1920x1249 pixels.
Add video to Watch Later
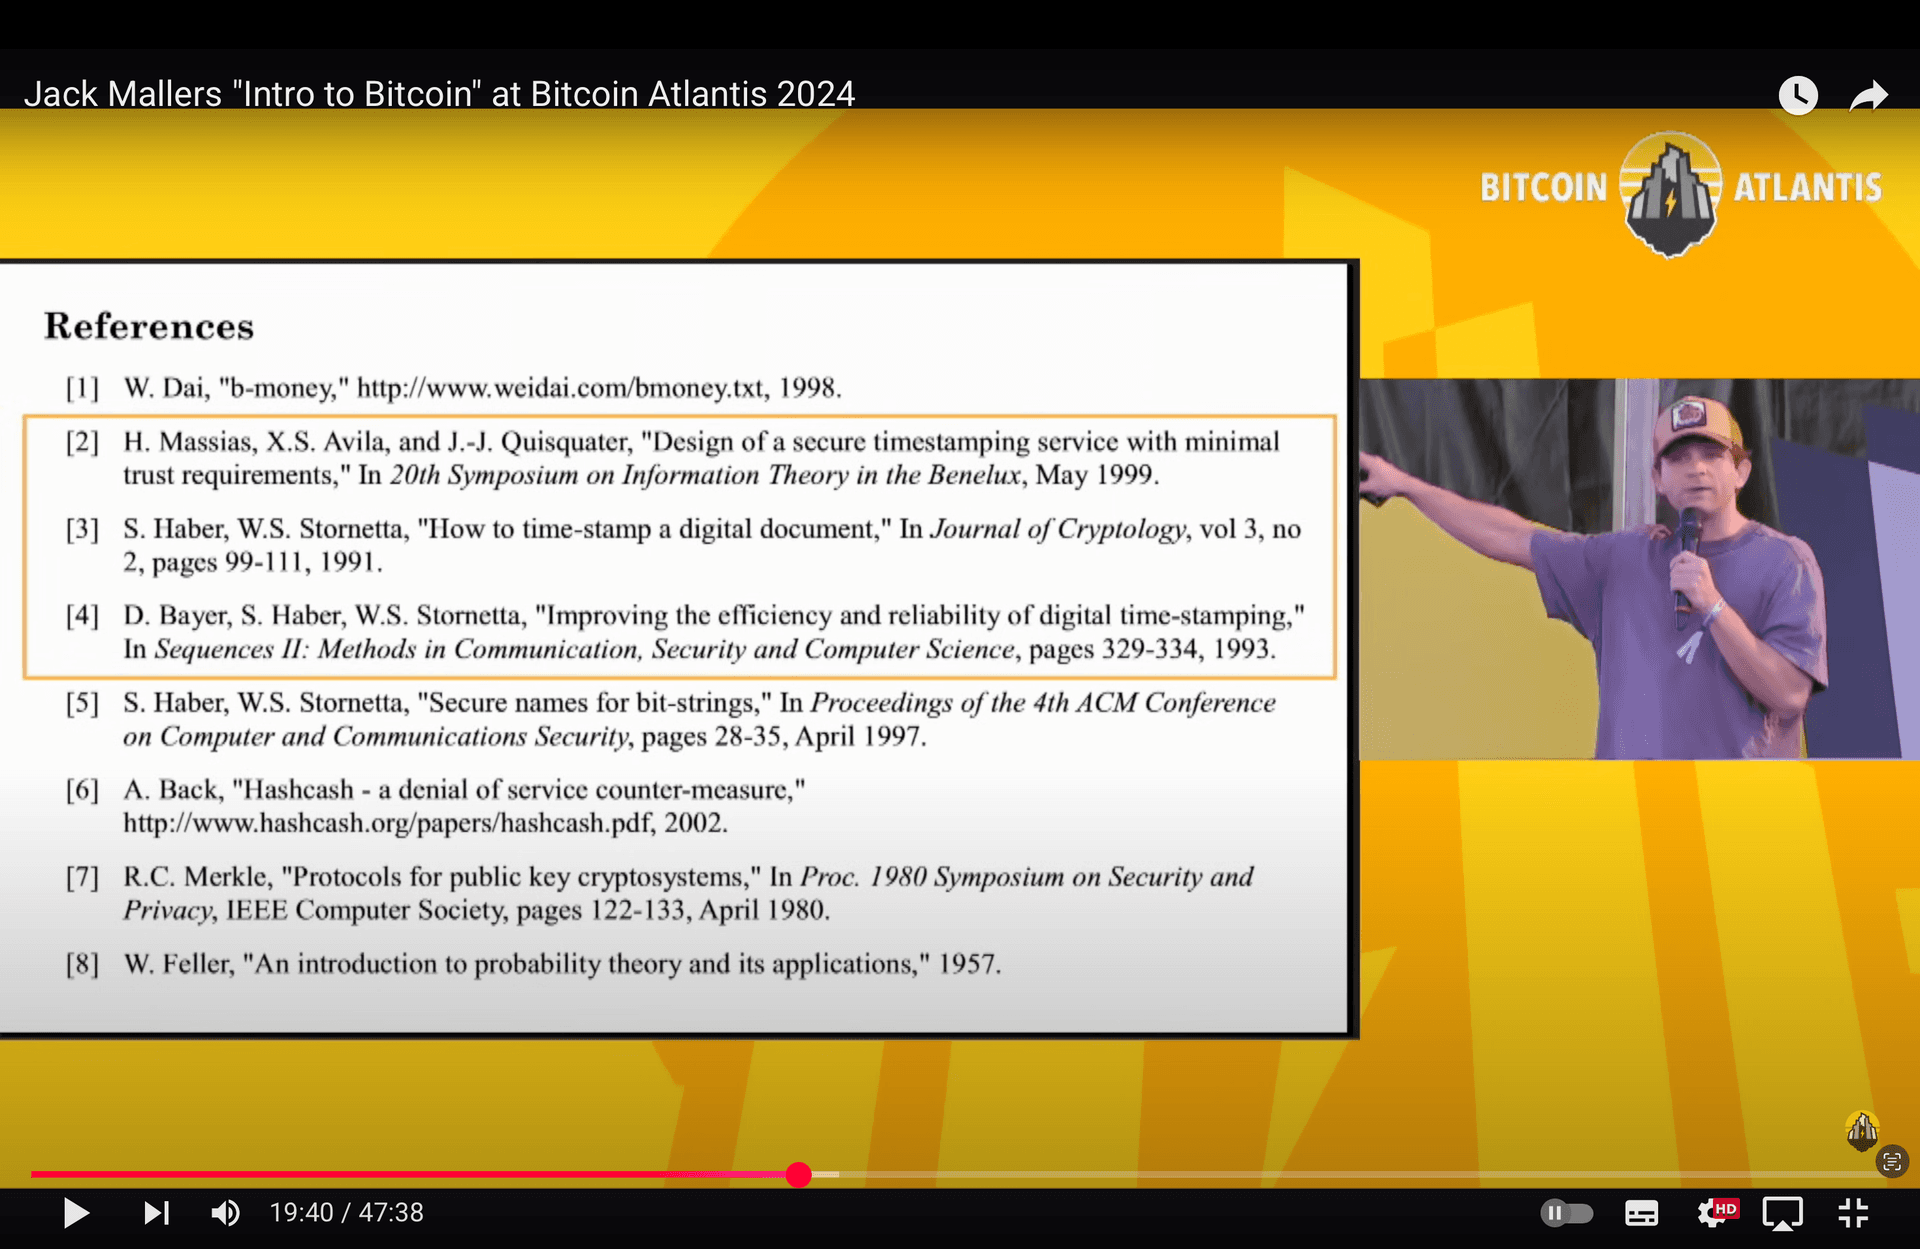tap(1797, 96)
